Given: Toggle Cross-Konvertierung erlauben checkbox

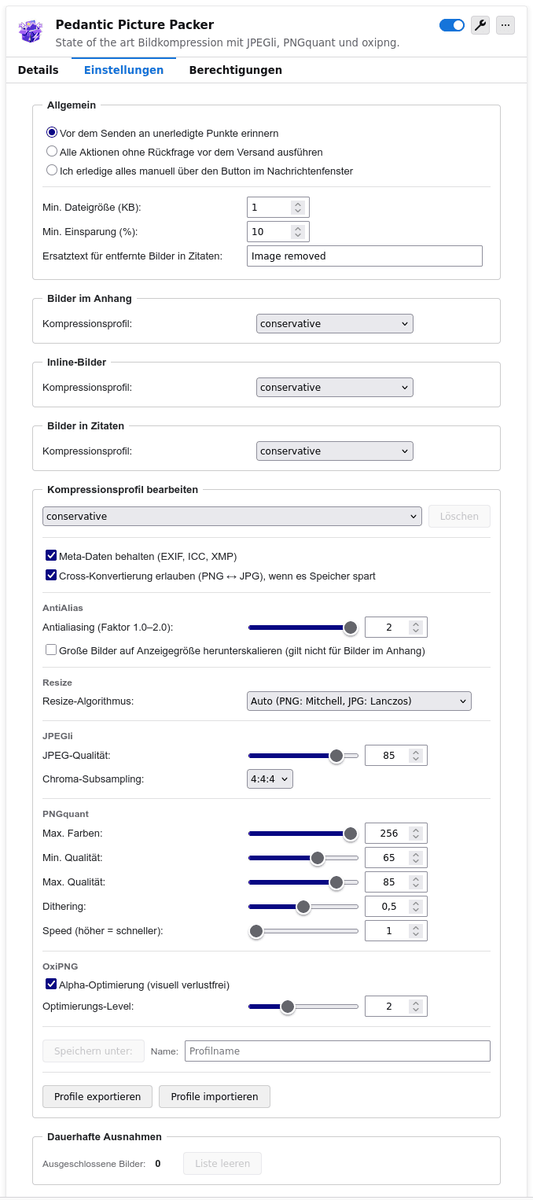Looking at the screenshot, I should pos(51,575).
